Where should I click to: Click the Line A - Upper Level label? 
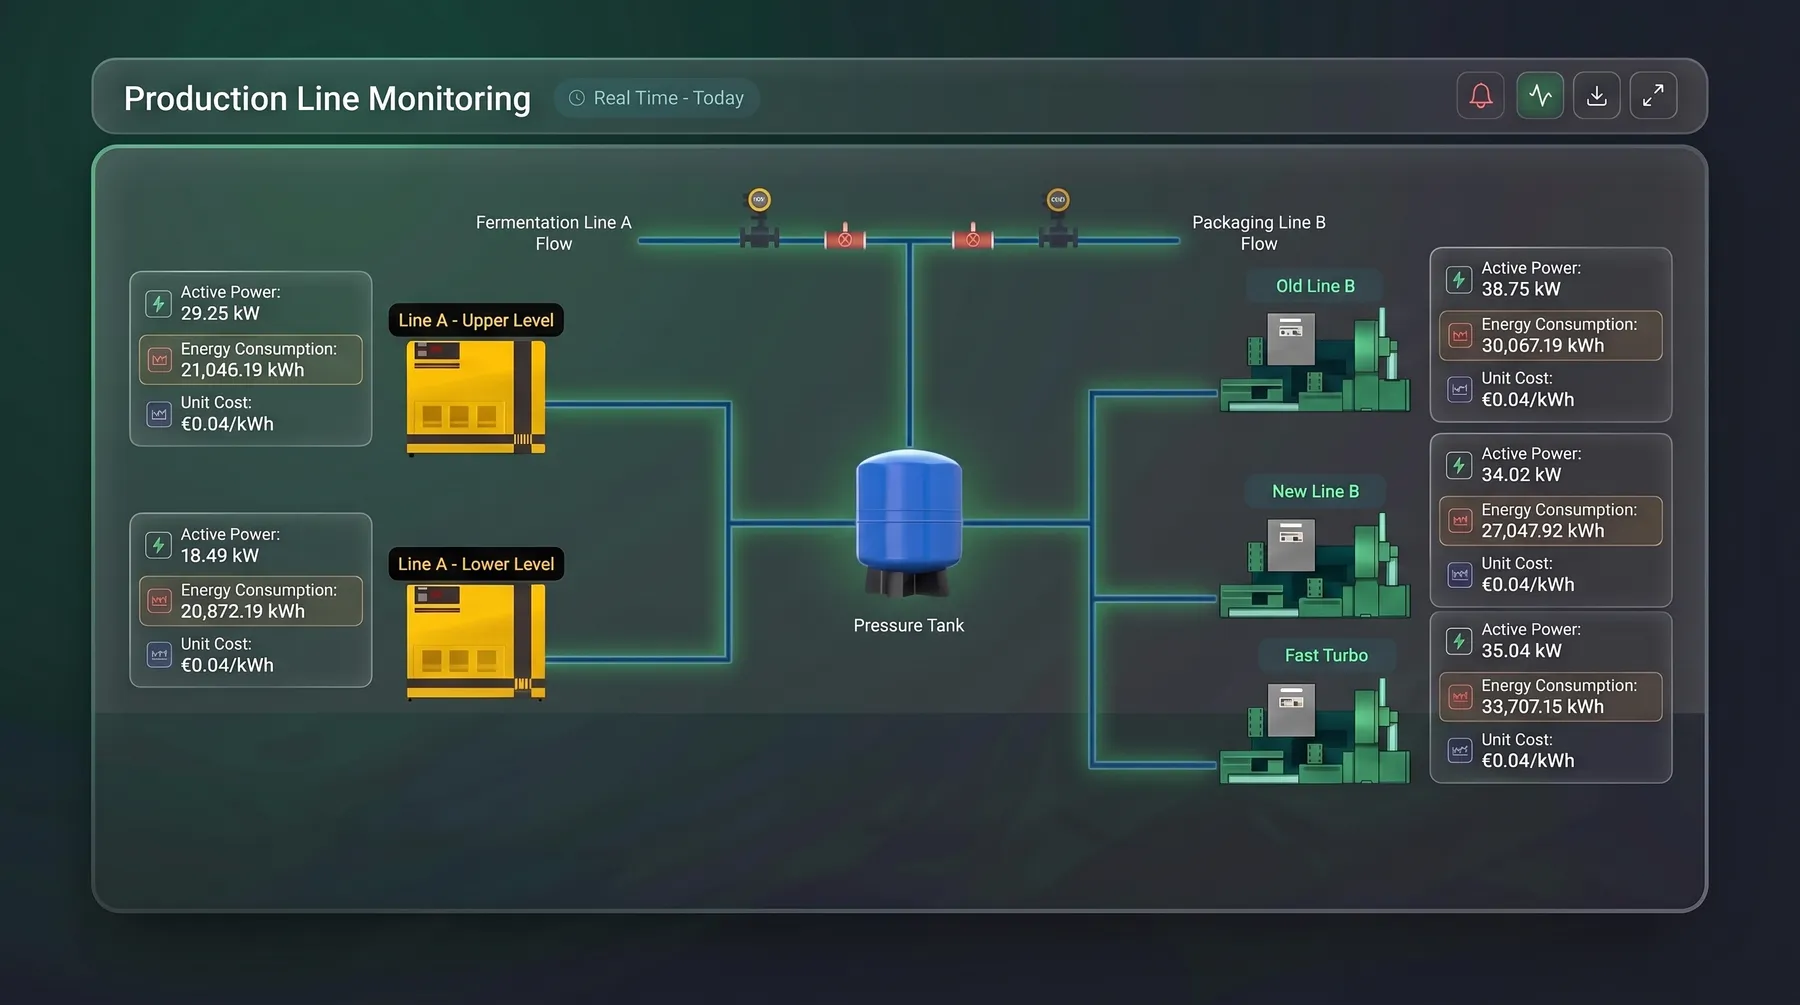coord(476,320)
